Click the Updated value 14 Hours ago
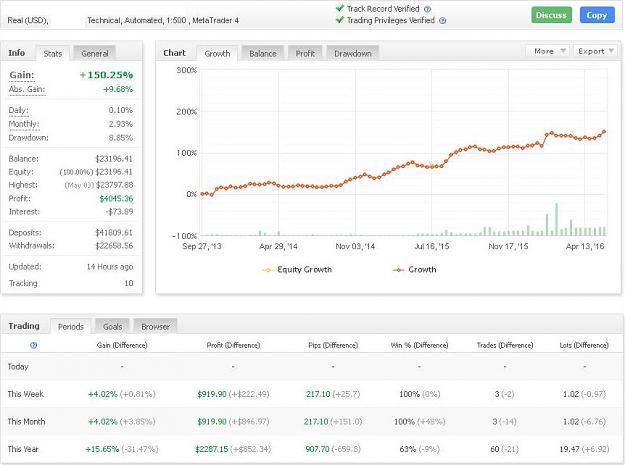625x465 pixels. [x=110, y=267]
